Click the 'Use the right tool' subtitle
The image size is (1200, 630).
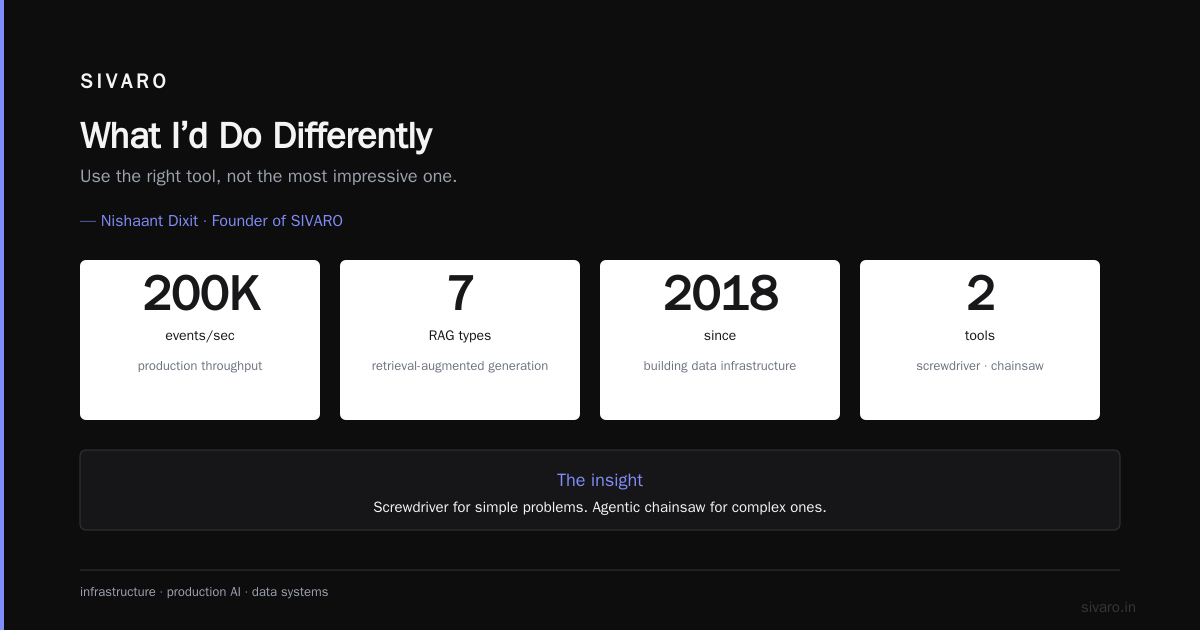[268, 176]
